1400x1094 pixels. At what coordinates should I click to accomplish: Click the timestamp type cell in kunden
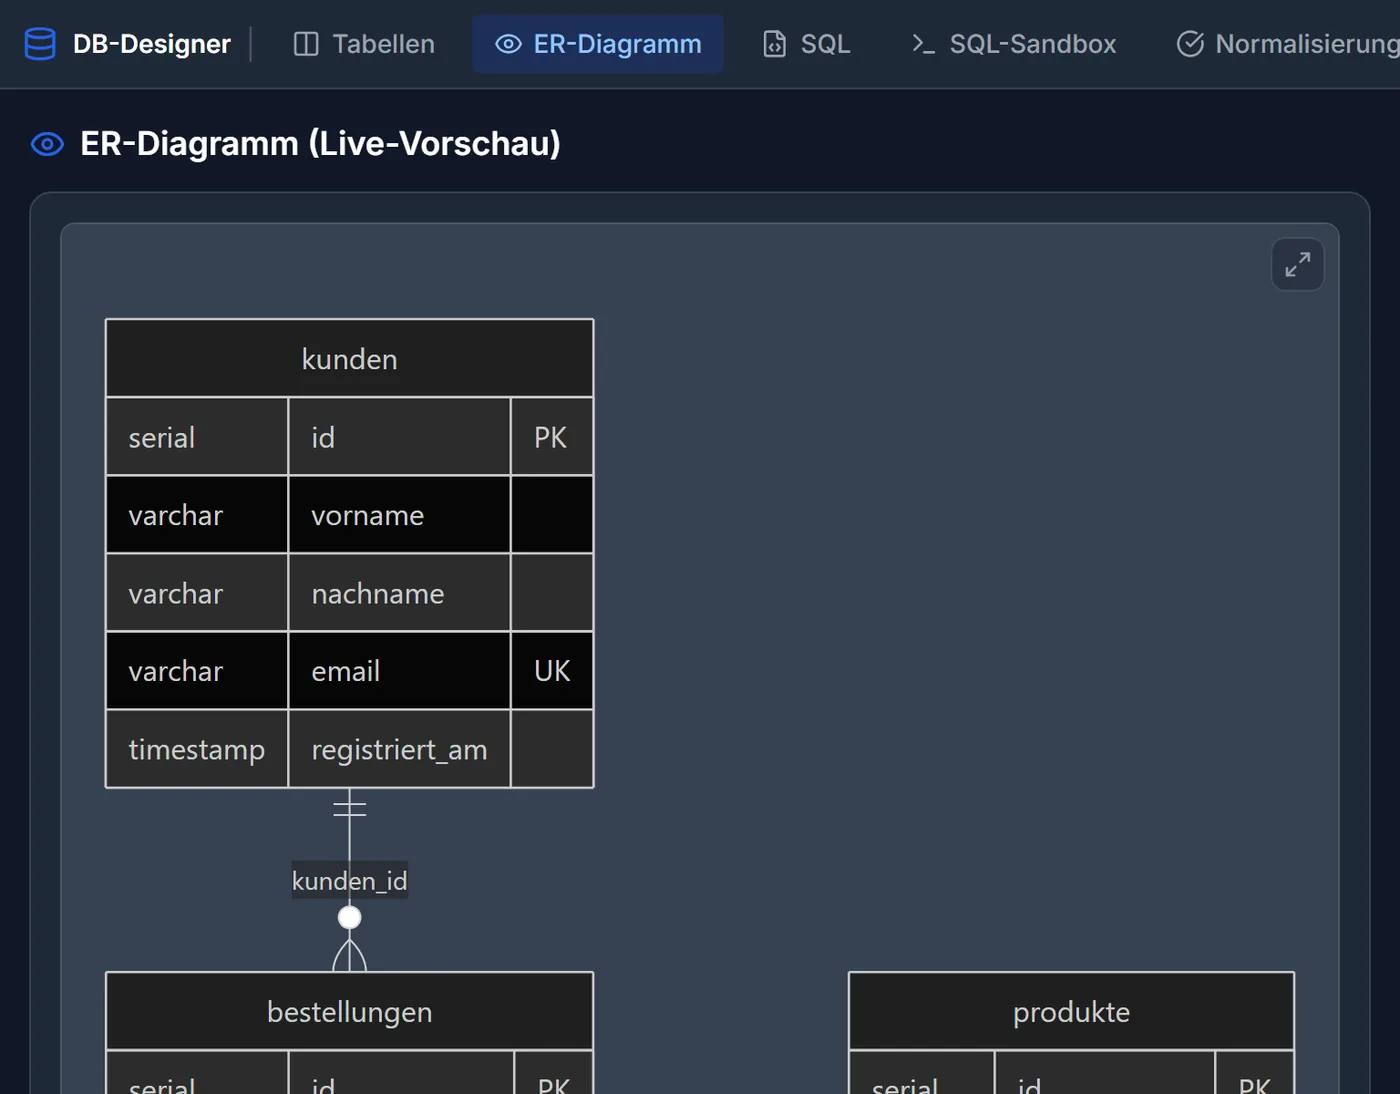[197, 749]
